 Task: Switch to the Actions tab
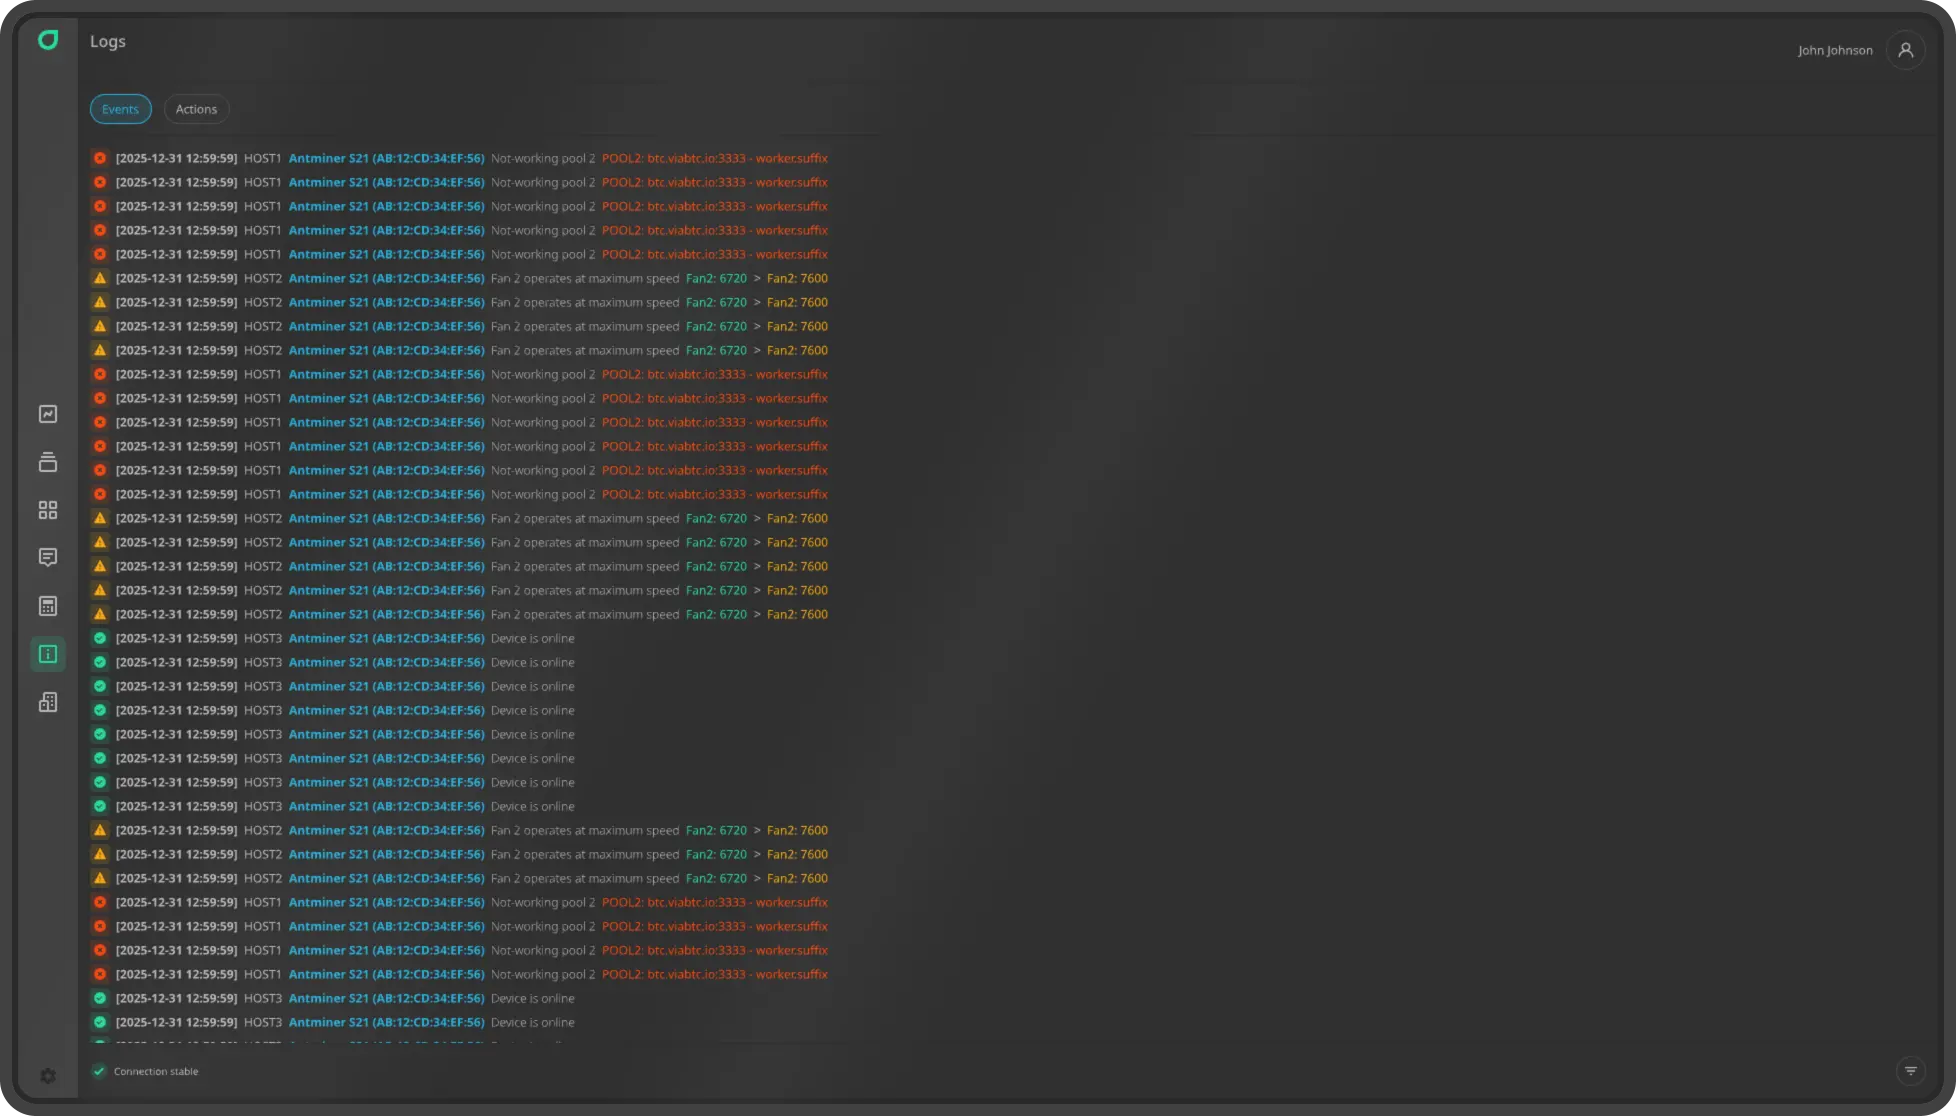coord(196,109)
